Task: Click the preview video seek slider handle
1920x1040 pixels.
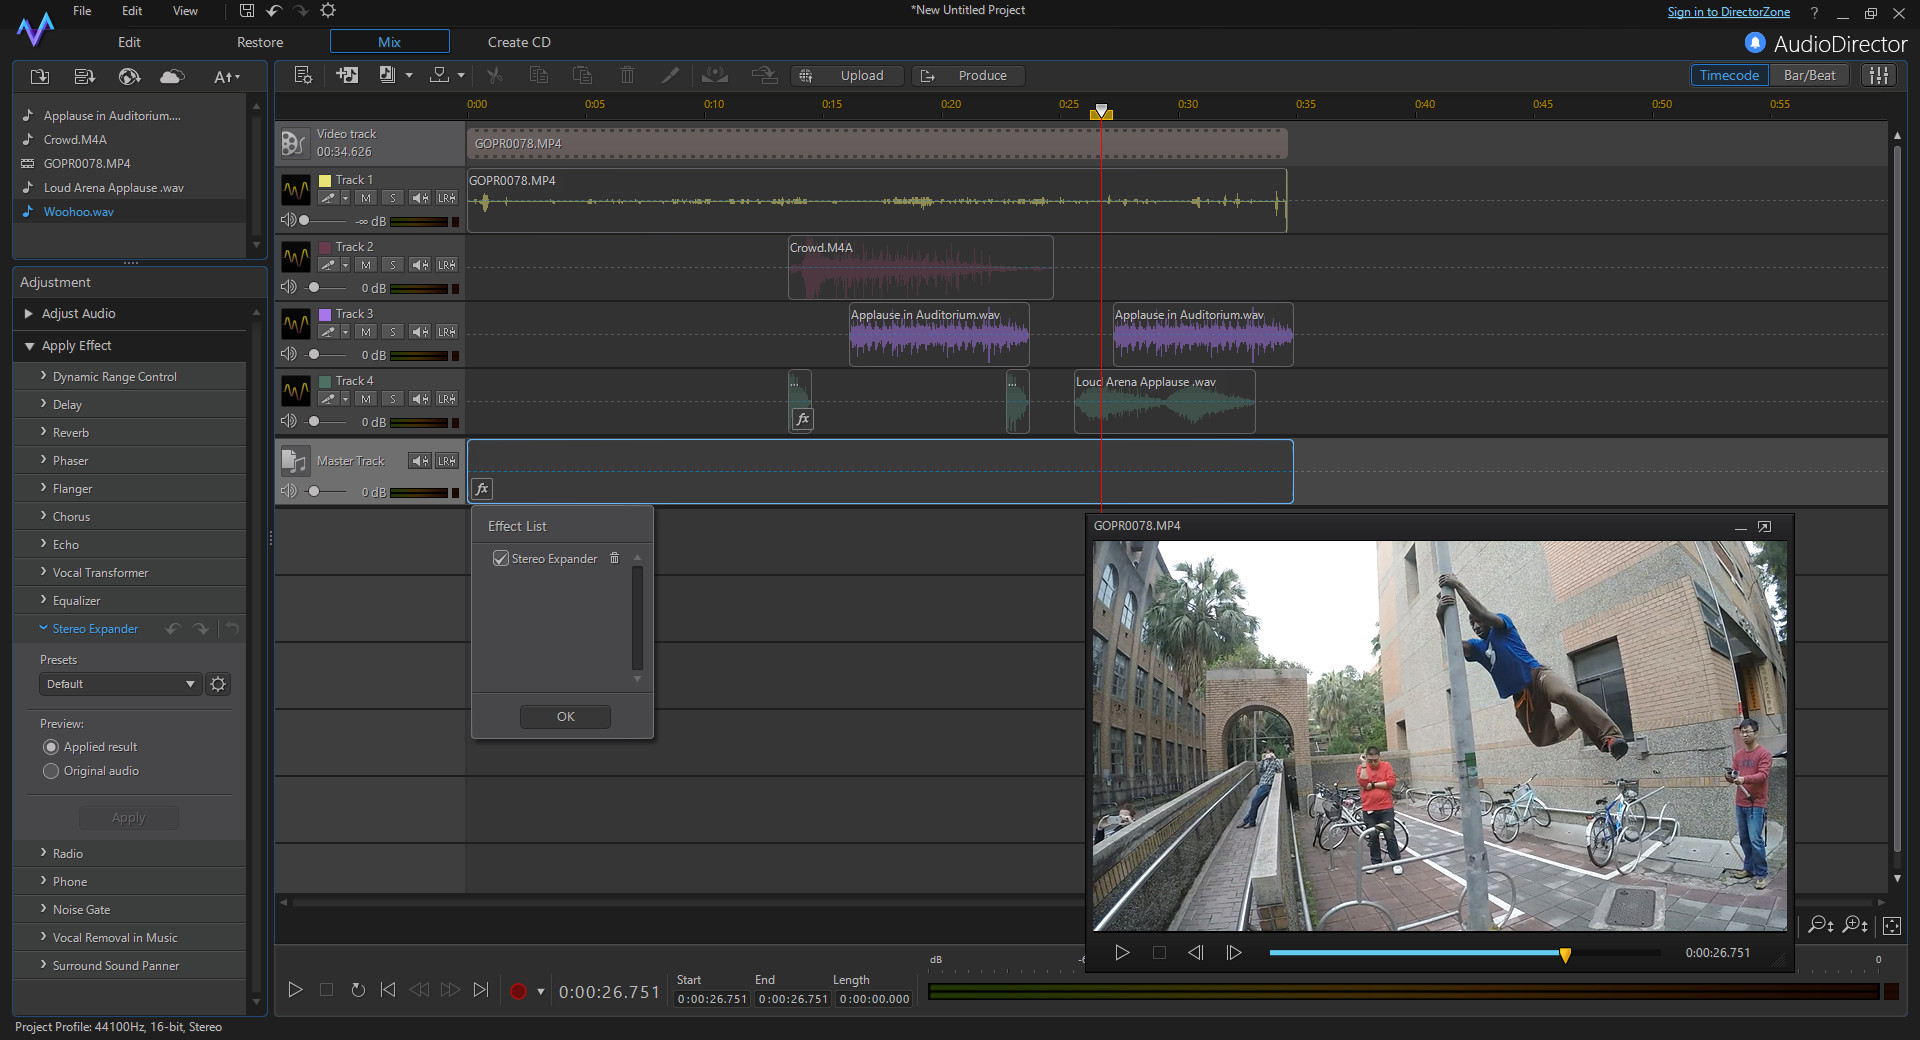Action: (1565, 954)
